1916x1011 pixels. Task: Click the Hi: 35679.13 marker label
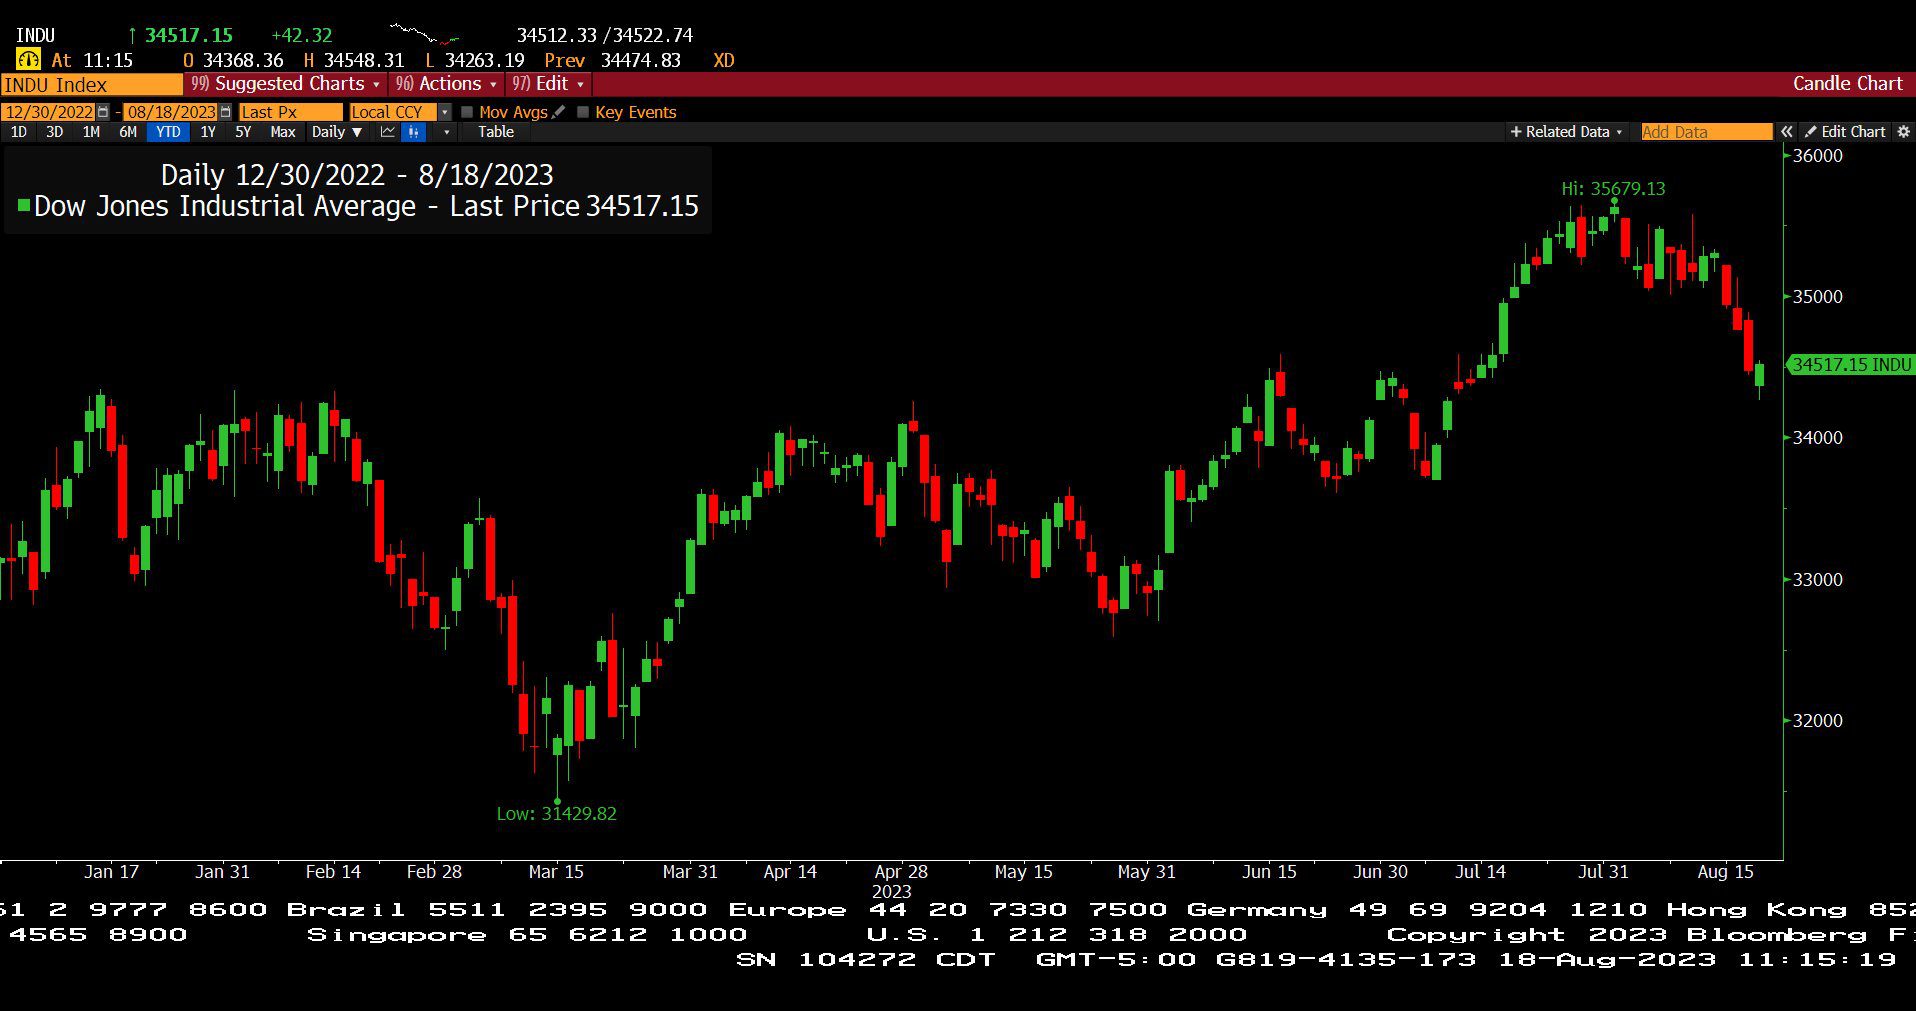point(1613,189)
